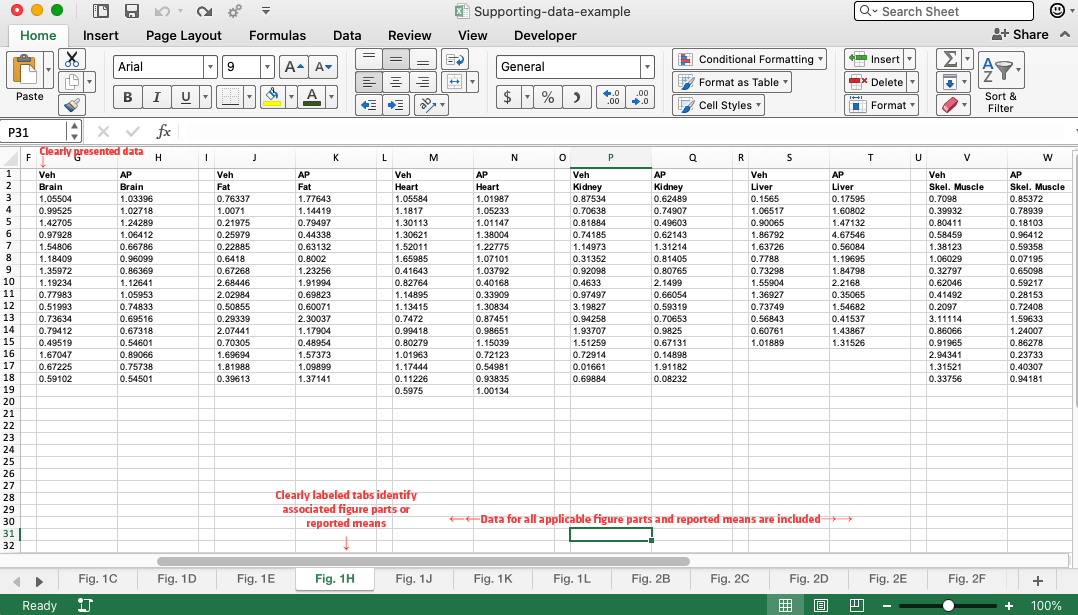Set bottom vertical alignment
Image resolution: width=1078 pixels, height=615 pixels.
423,59
